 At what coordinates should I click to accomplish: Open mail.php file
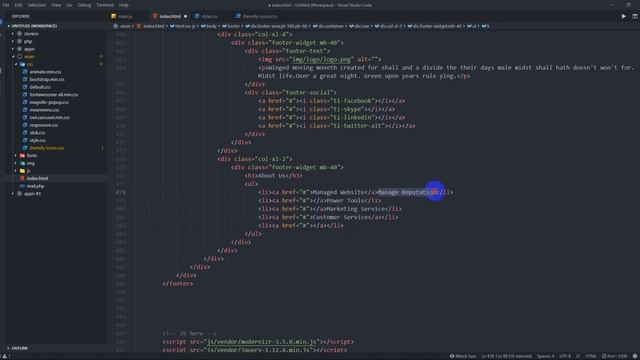(36, 186)
